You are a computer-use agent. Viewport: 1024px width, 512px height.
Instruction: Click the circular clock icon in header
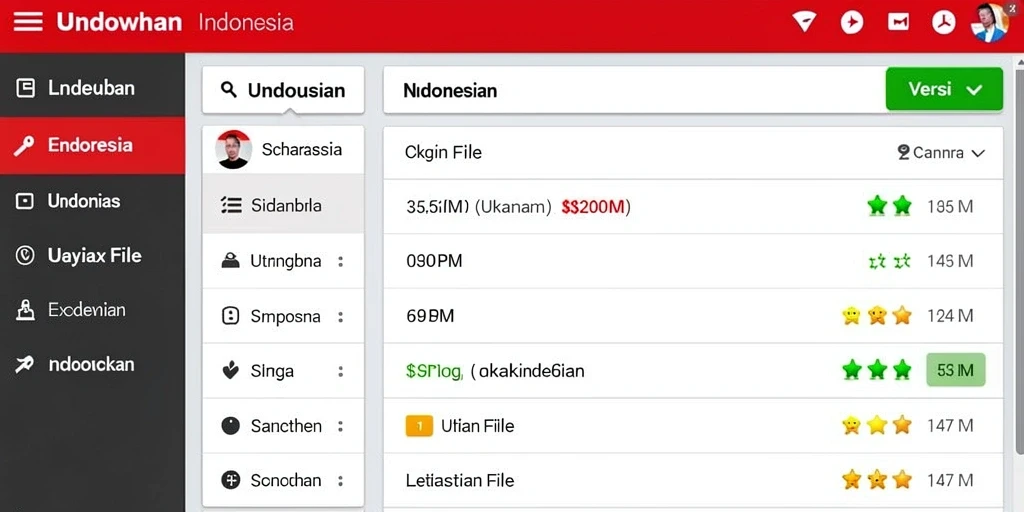point(944,22)
